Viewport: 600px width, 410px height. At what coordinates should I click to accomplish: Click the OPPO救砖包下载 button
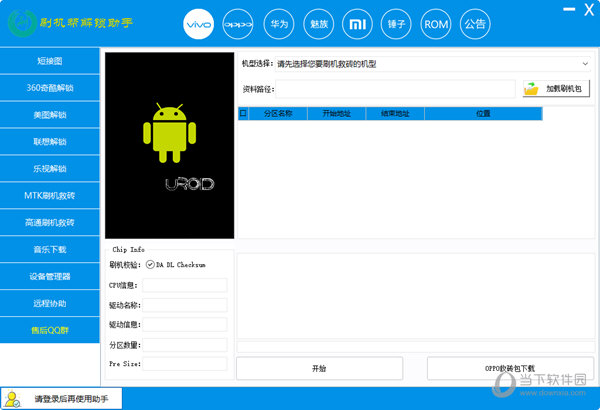510,368
